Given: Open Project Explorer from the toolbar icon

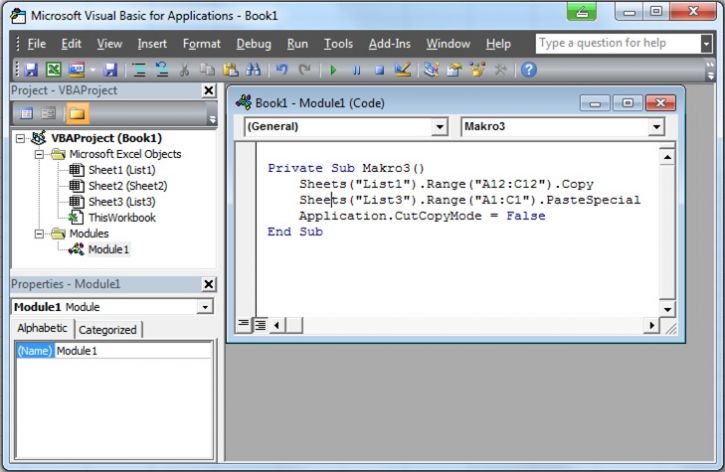Looking at the screenshot, I should coord(431,70).
